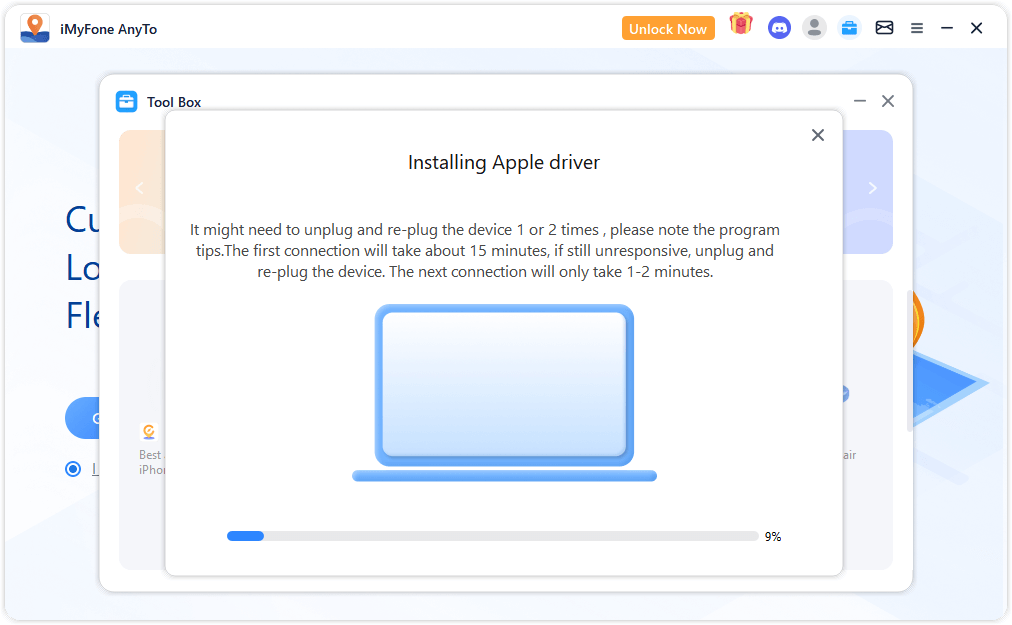Screen dimensions: 1012x625
Task: Close the Installing Apple driver dialog
Action: pos(818,135)
